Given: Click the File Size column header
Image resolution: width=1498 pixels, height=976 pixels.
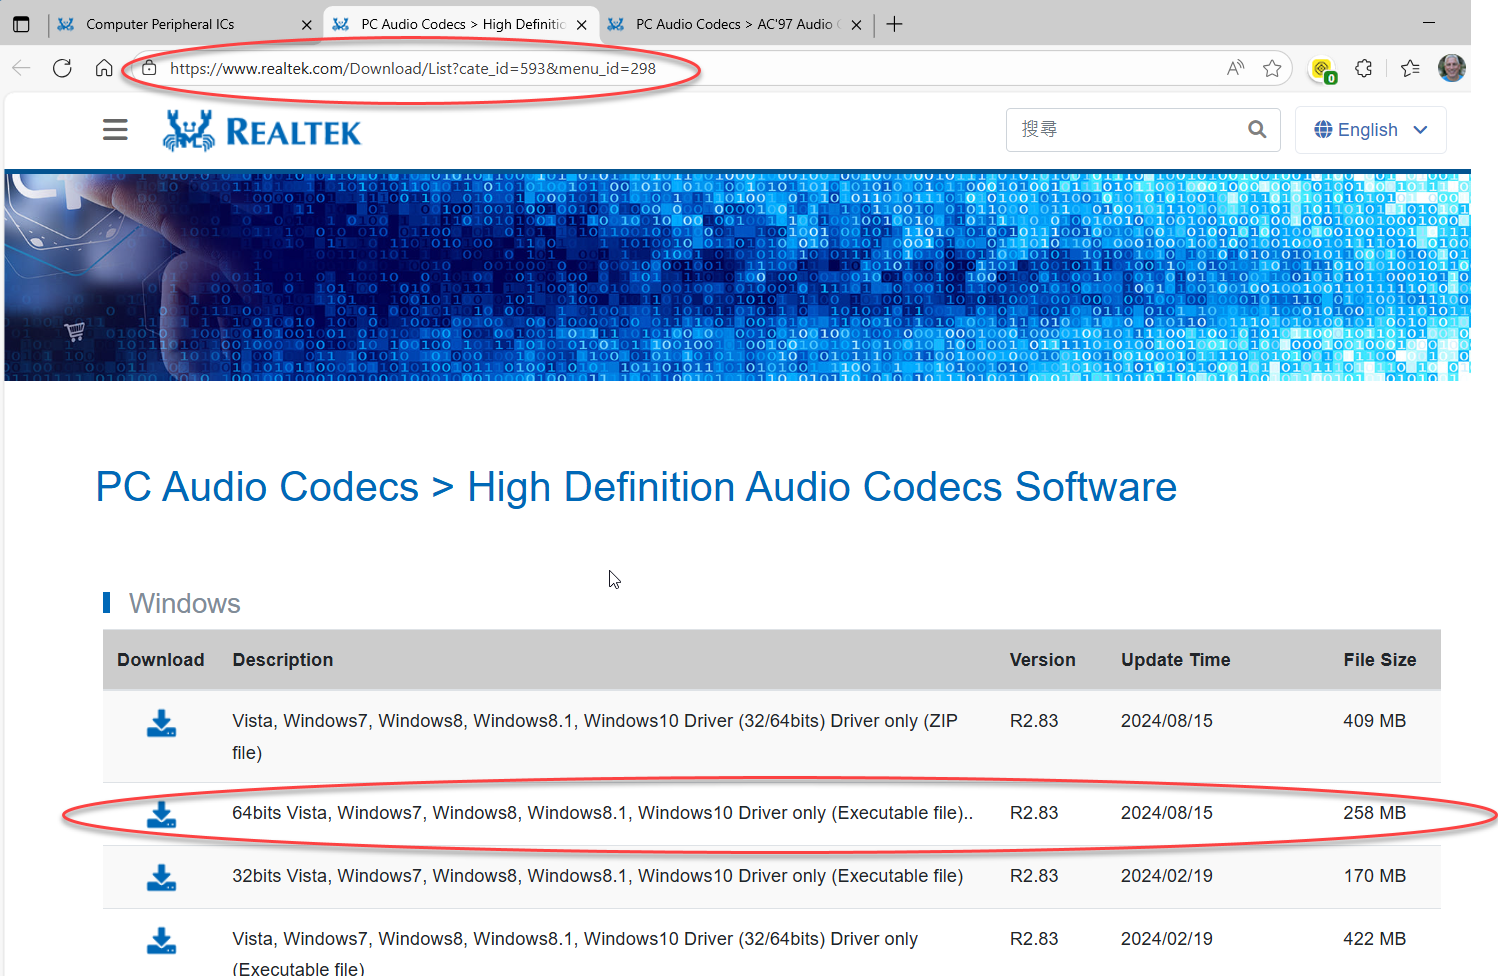Looking at the screenshot, I should pos(1379,660).
